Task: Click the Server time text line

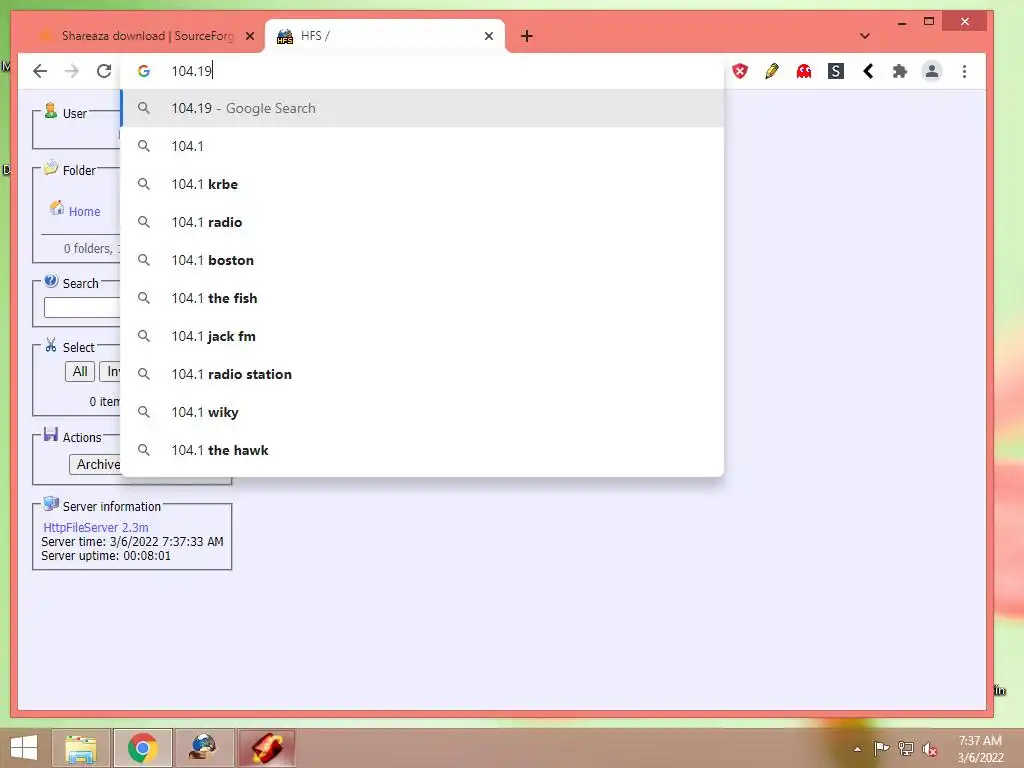Action: coord(133,541)
